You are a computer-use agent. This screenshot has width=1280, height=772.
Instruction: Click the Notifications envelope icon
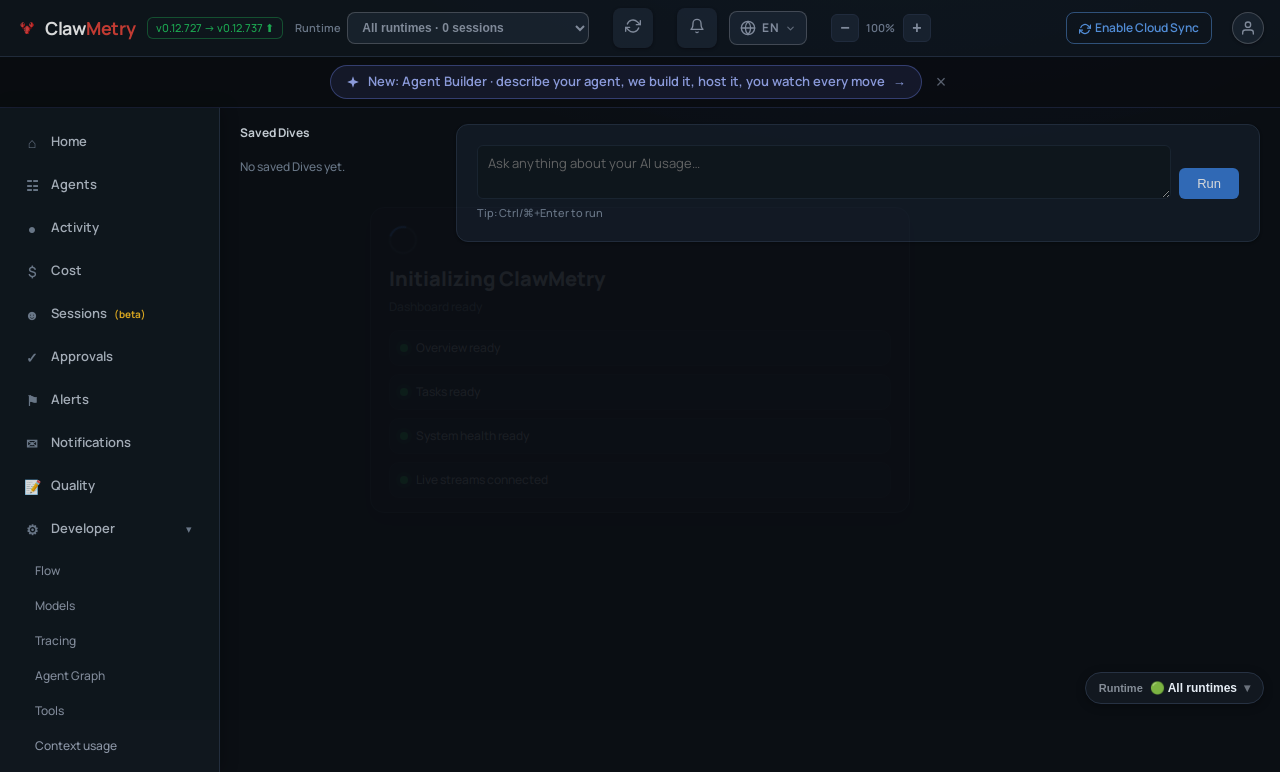click(32, 444)
